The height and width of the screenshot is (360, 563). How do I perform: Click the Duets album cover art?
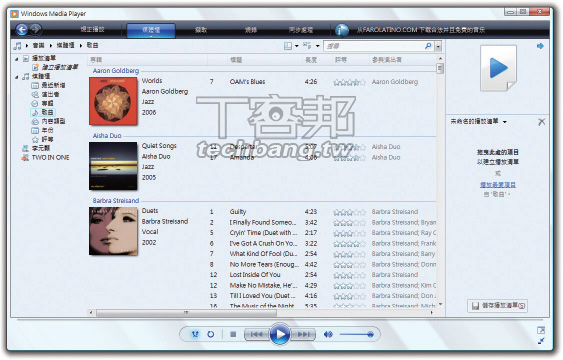[113, 231]
